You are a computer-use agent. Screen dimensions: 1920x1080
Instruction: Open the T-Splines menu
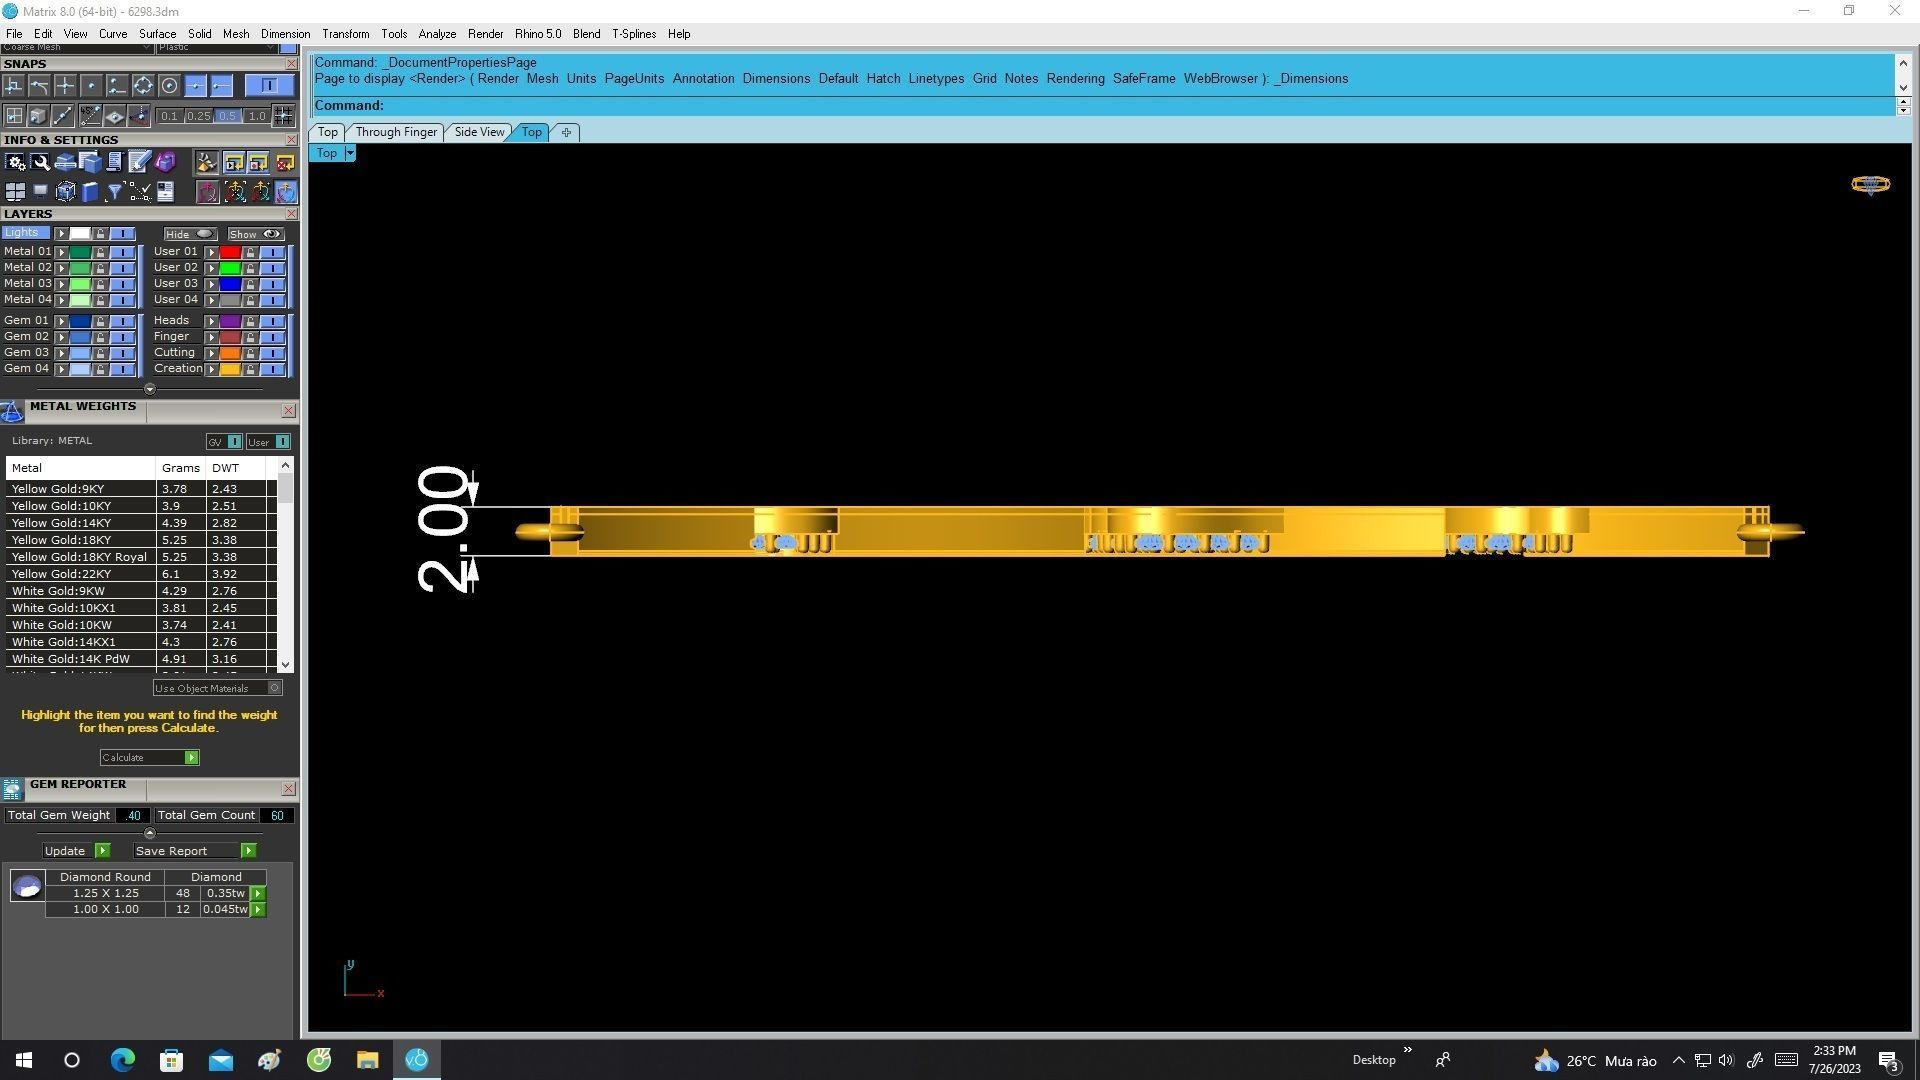click(x=633, y=33)
